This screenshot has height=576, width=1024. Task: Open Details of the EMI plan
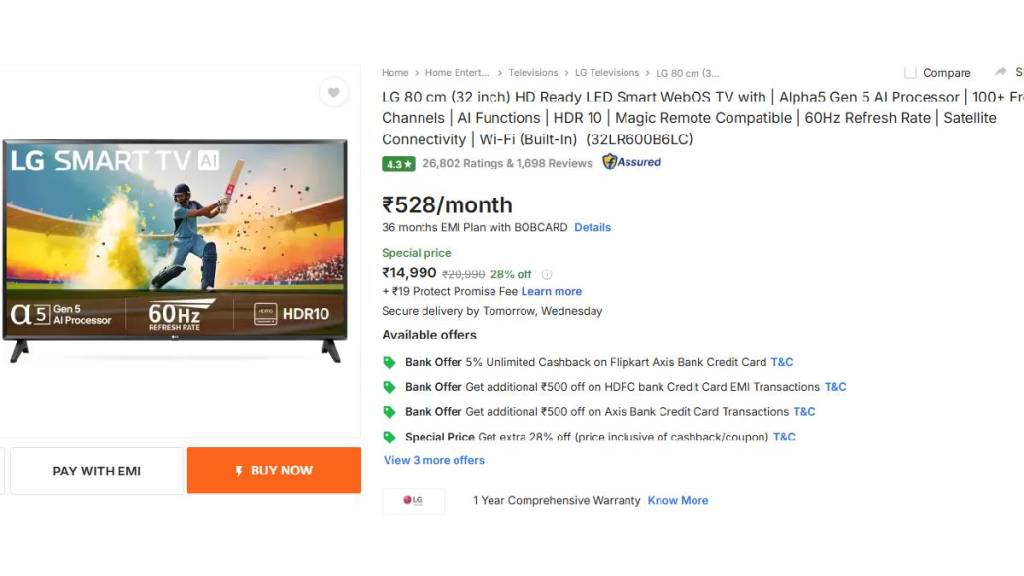point(592,227)
